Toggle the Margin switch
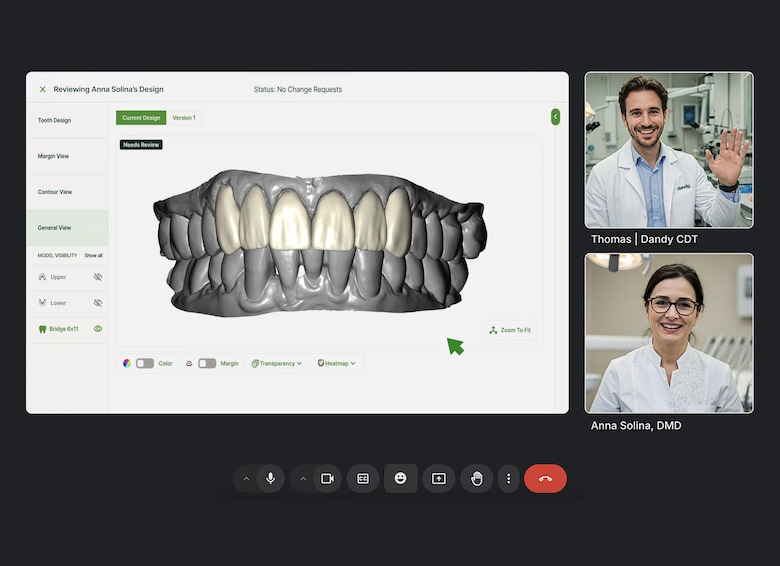780x566 pixels. point(207,363)
